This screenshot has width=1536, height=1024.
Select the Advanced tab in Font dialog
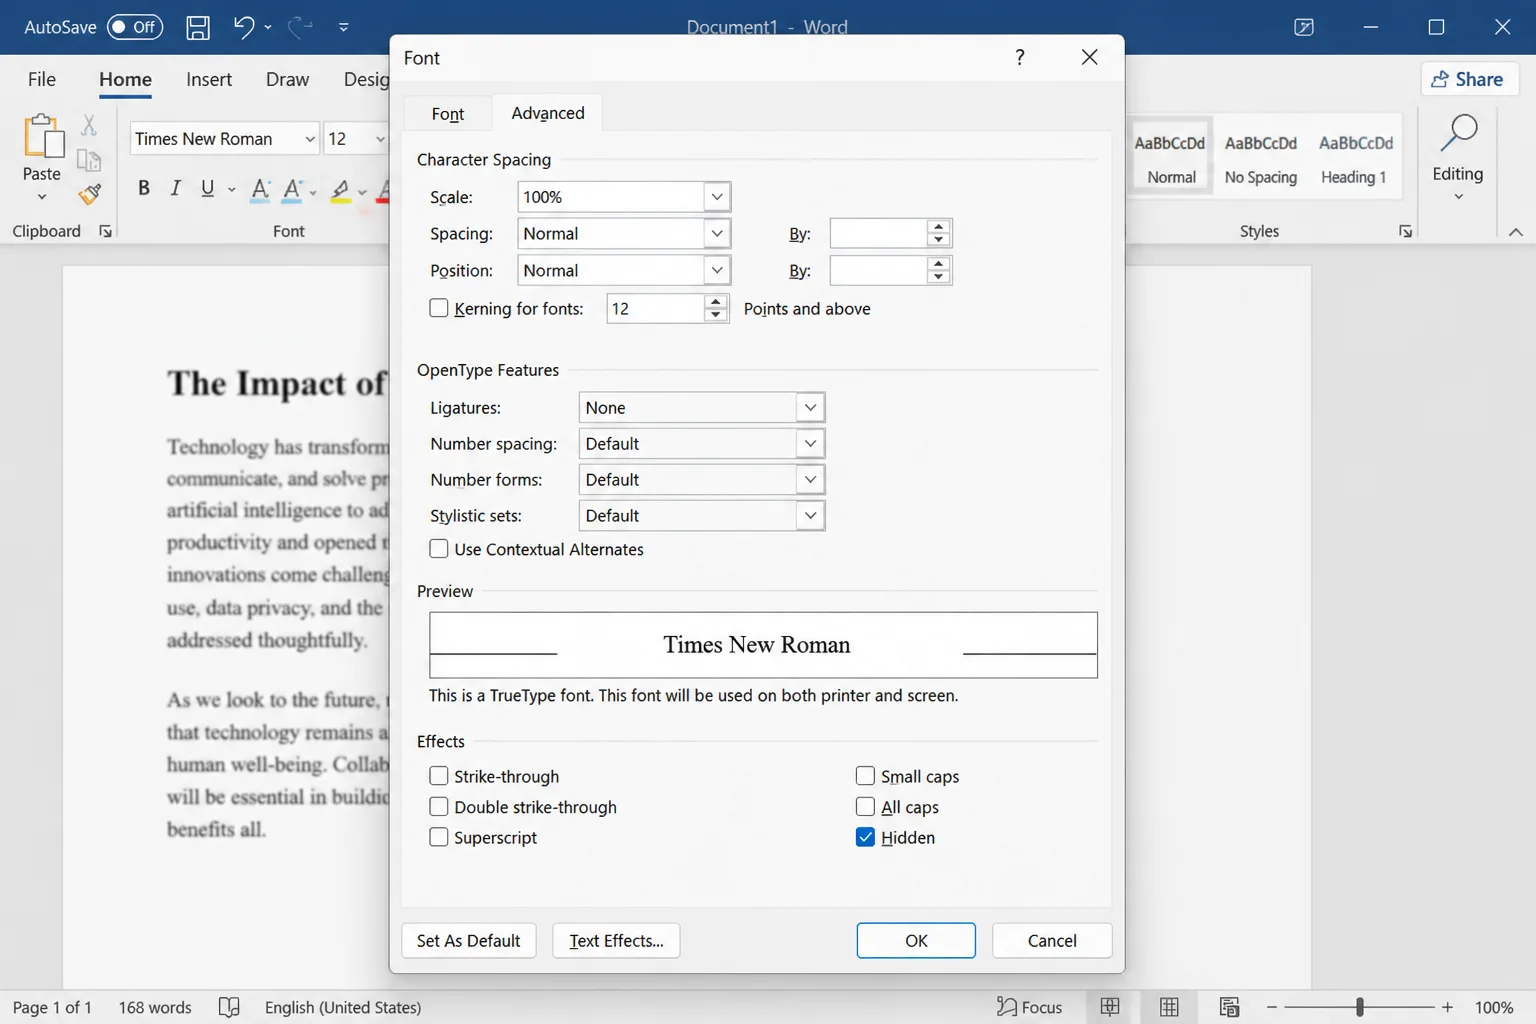[x=548, y=113]
